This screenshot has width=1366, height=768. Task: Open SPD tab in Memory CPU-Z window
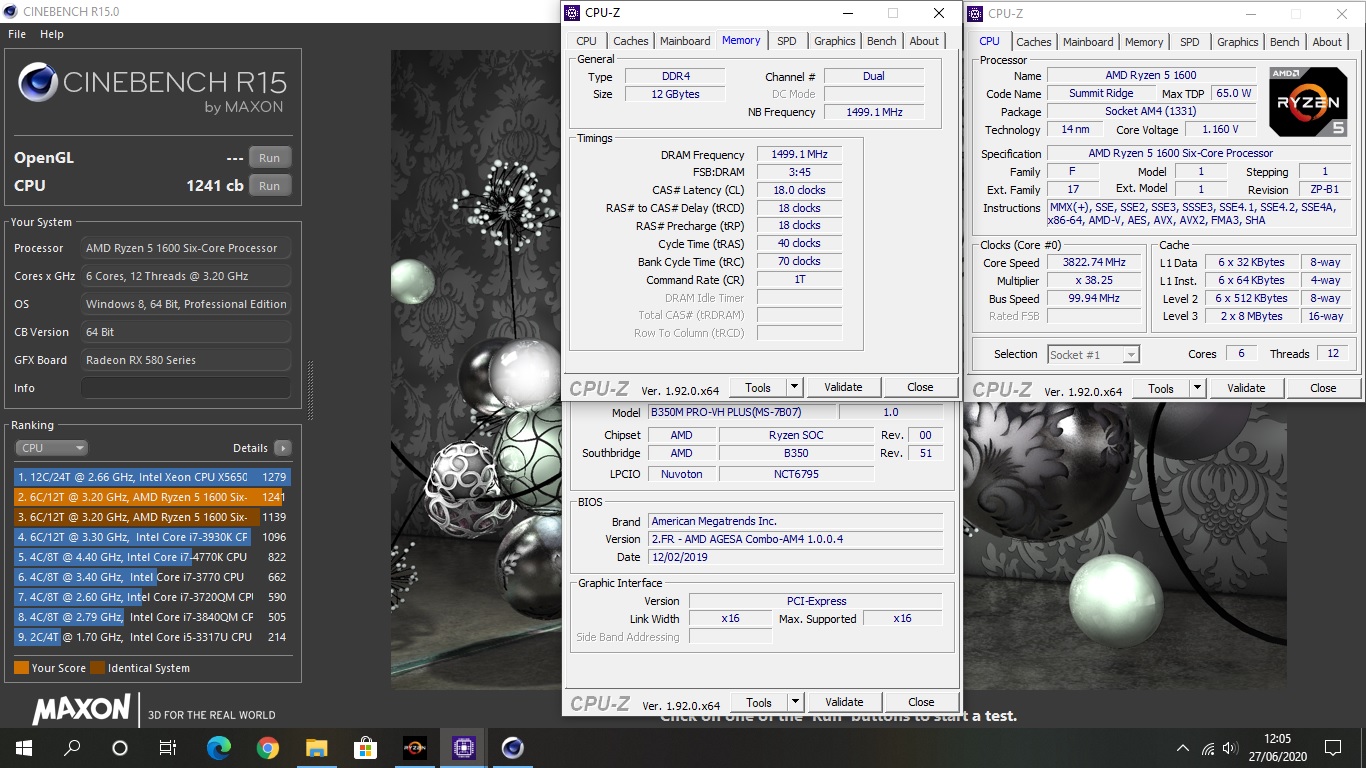pos(787,41)
